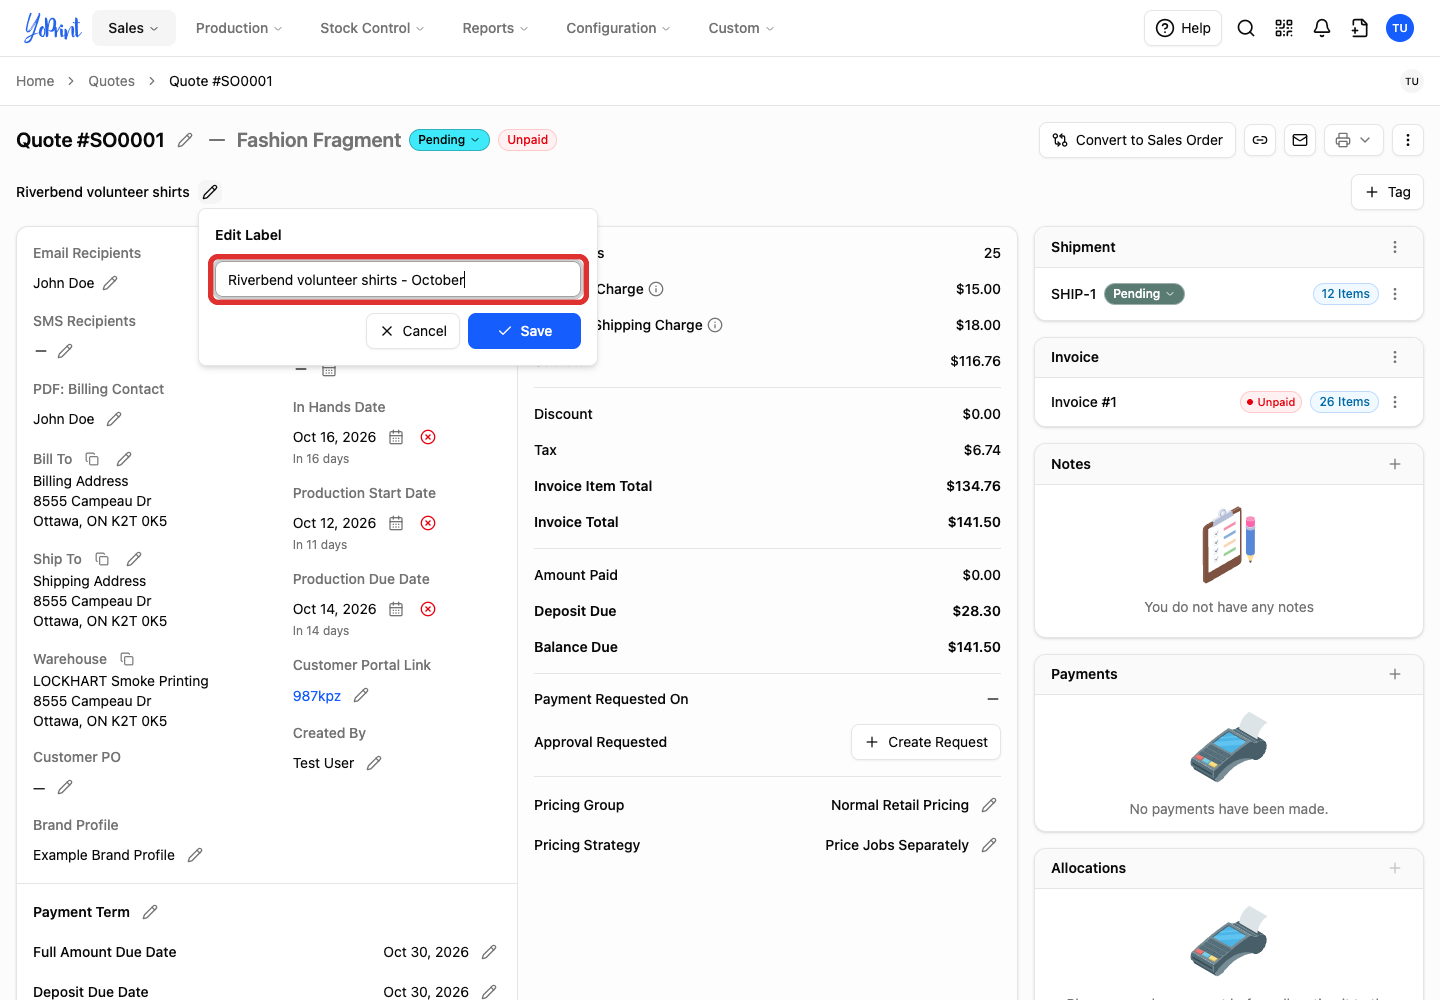This screenshot has height=1000, width=1440.
Task: Clear the In Hands Date
Action: [428, 437]
